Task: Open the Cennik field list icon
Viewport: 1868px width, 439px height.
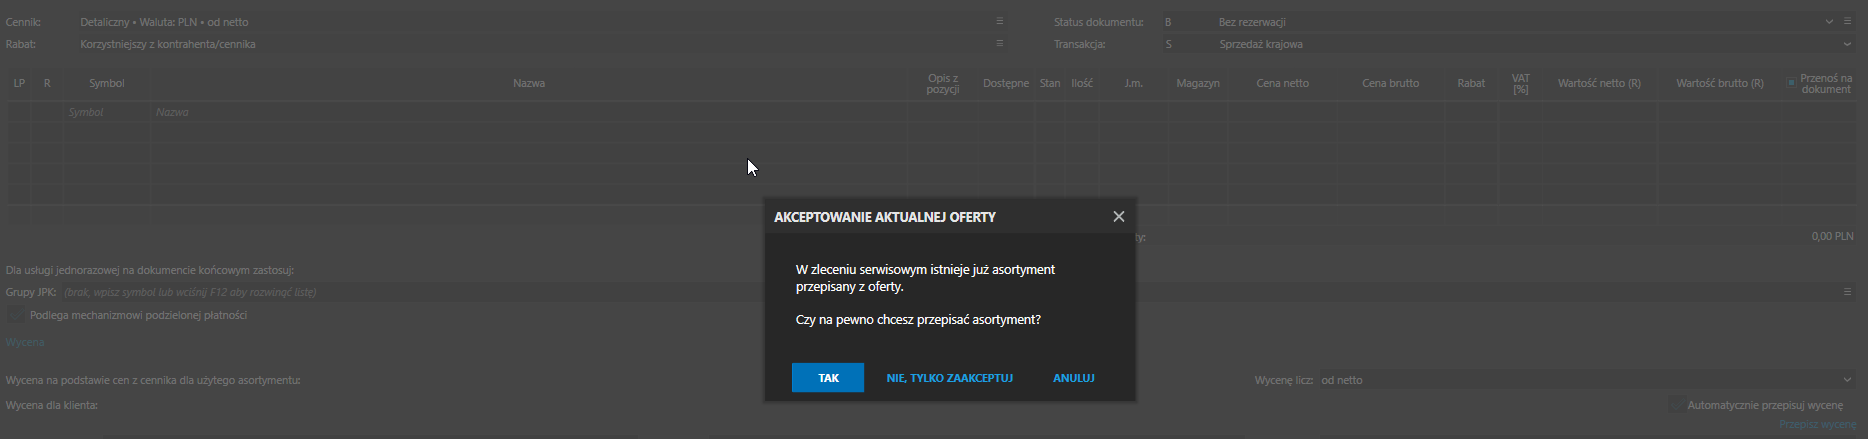Action: click(x=999, y=21)
